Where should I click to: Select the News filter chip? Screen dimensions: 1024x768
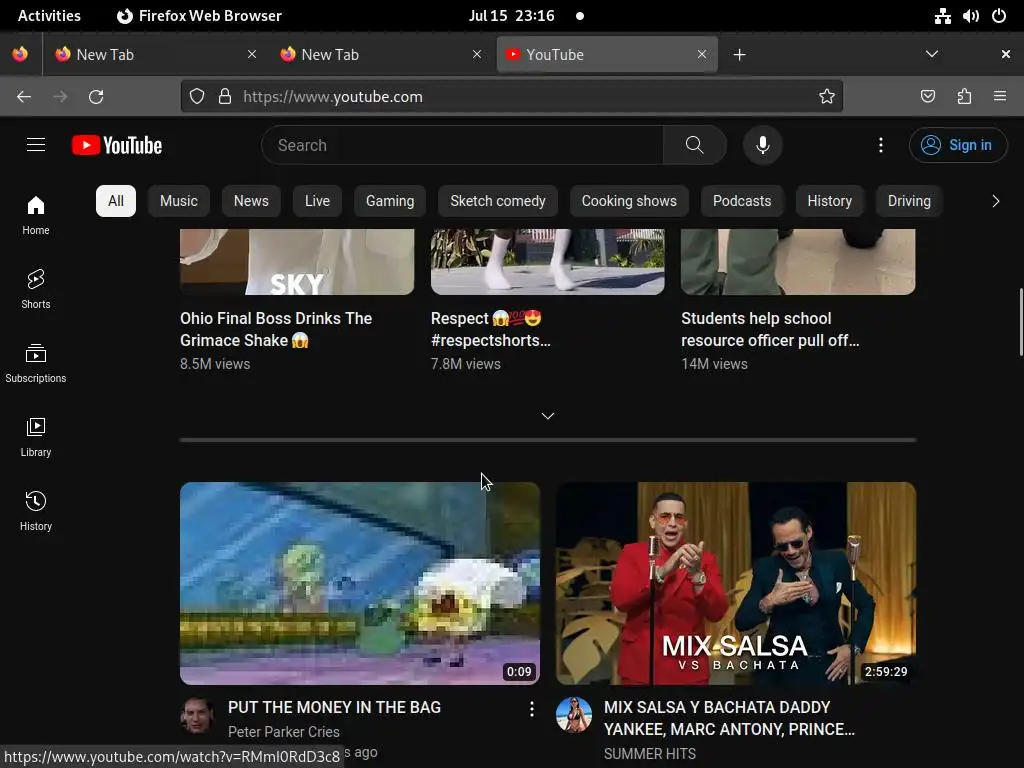tap(251, 201)
